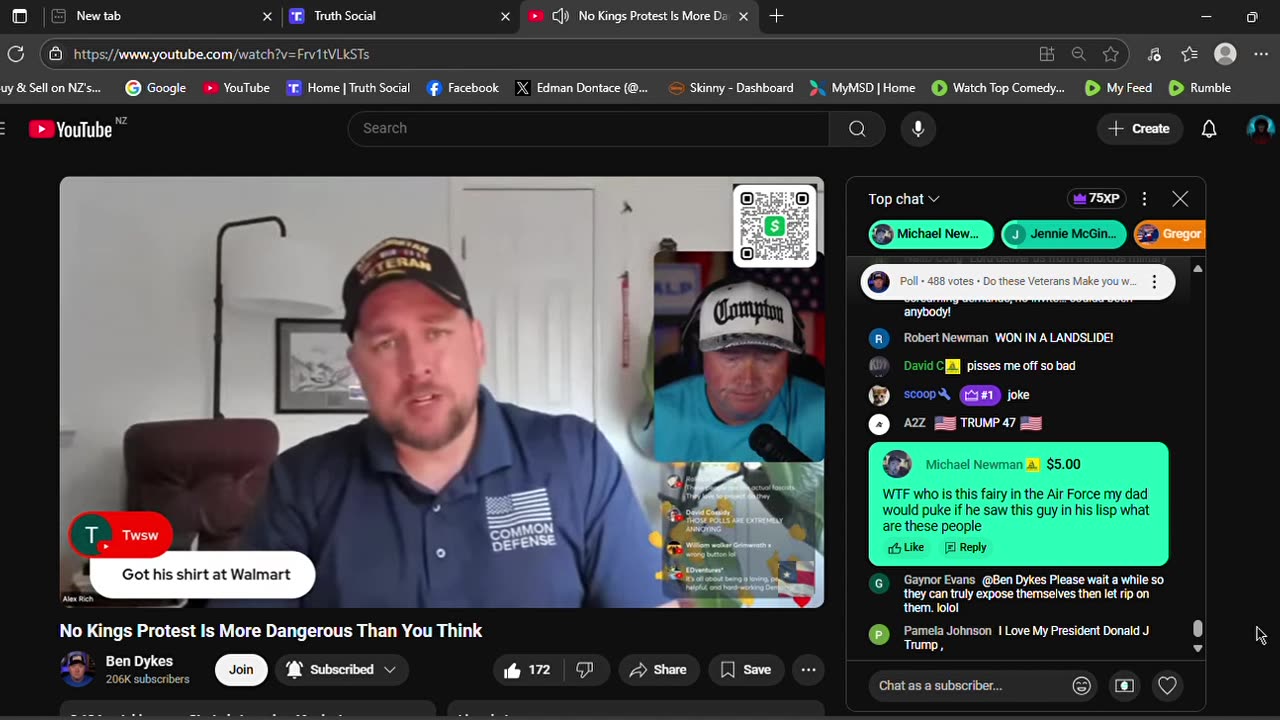
Task: Open live chat options menu
Action: tap(1144, 199)
